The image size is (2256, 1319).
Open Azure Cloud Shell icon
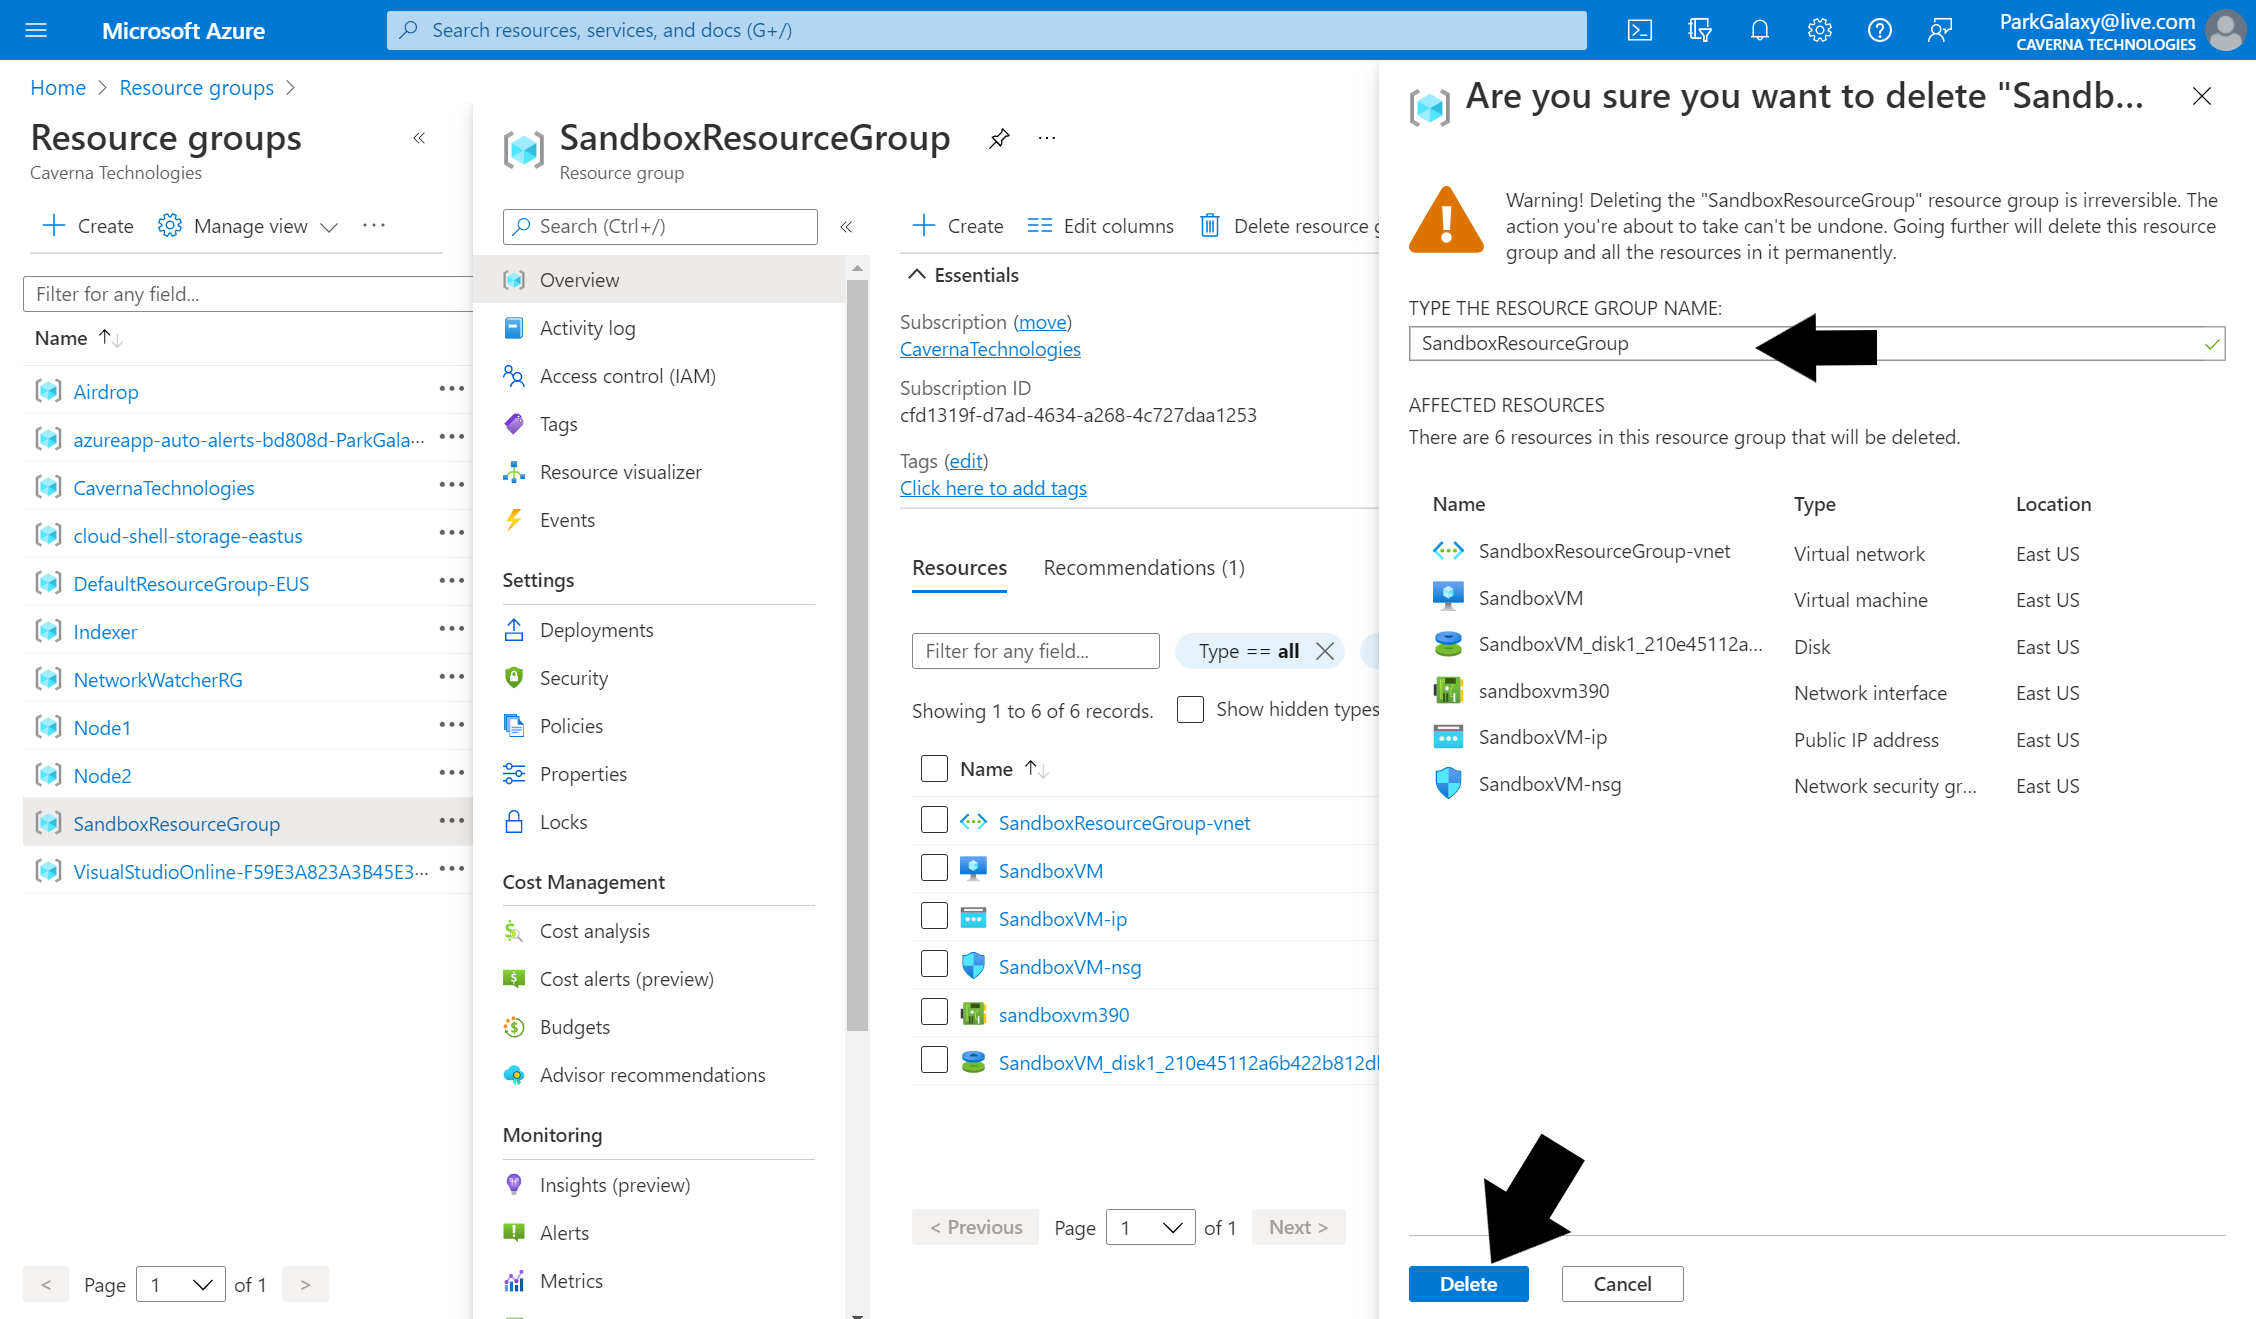pos(1640,30)
